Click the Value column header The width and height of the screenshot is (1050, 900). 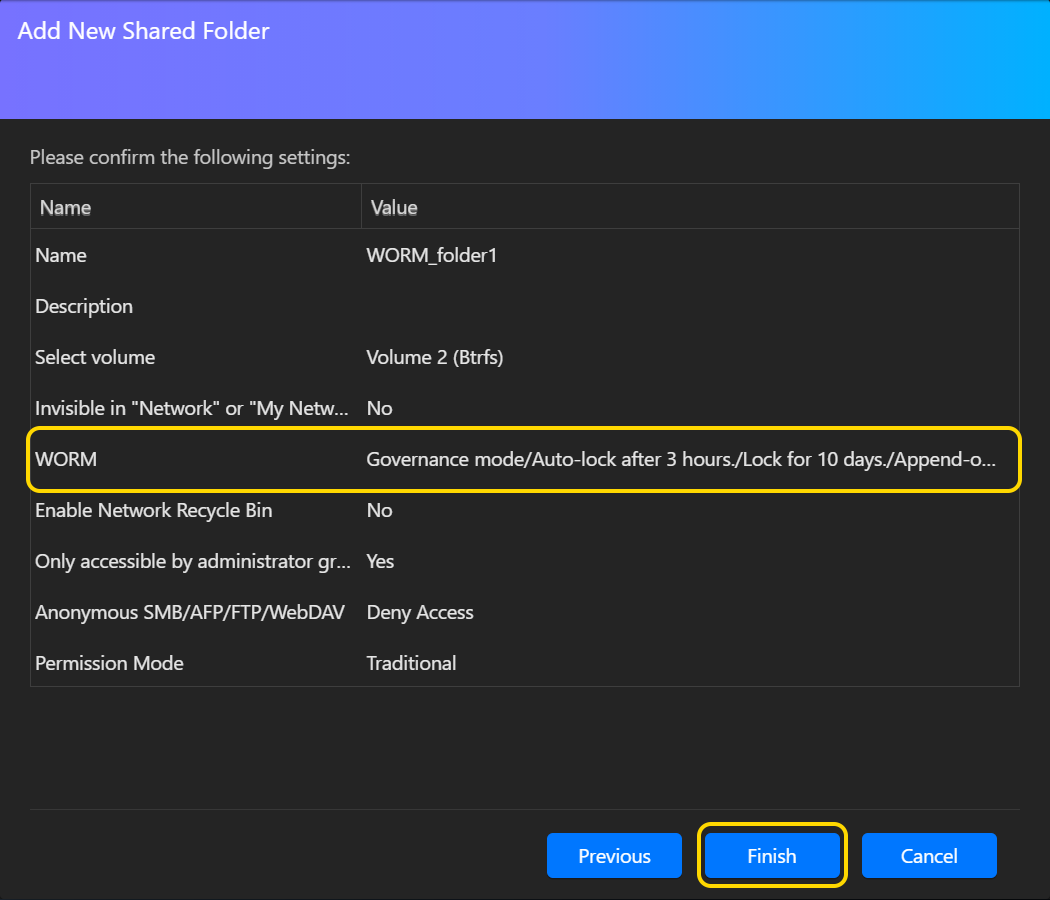pyautogui.click(x=394, y=208)
